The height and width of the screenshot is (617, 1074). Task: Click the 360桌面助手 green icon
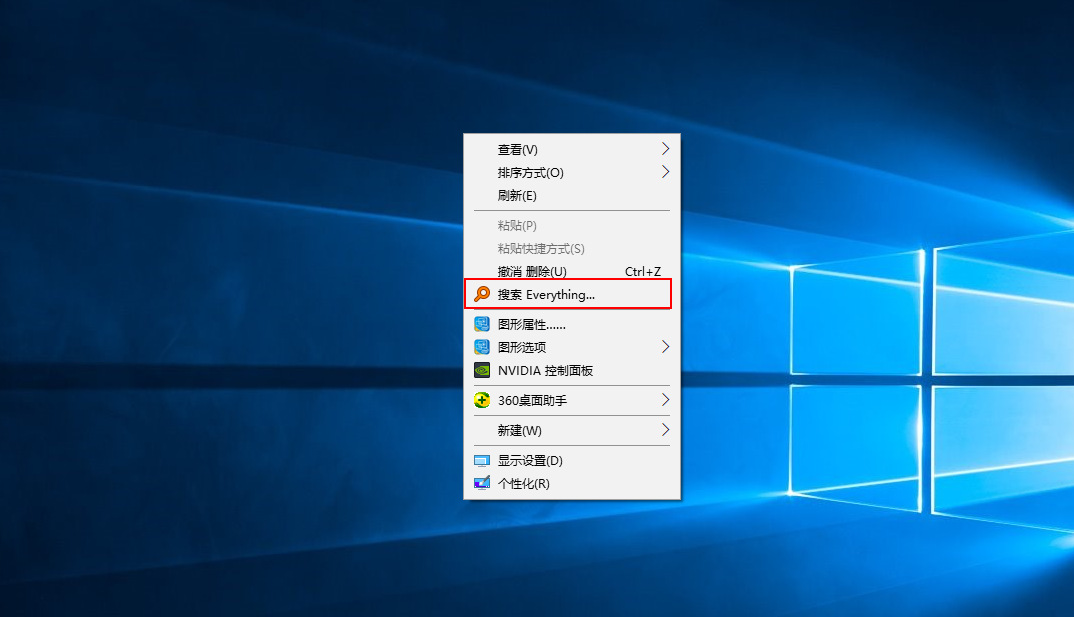(482, 400)
